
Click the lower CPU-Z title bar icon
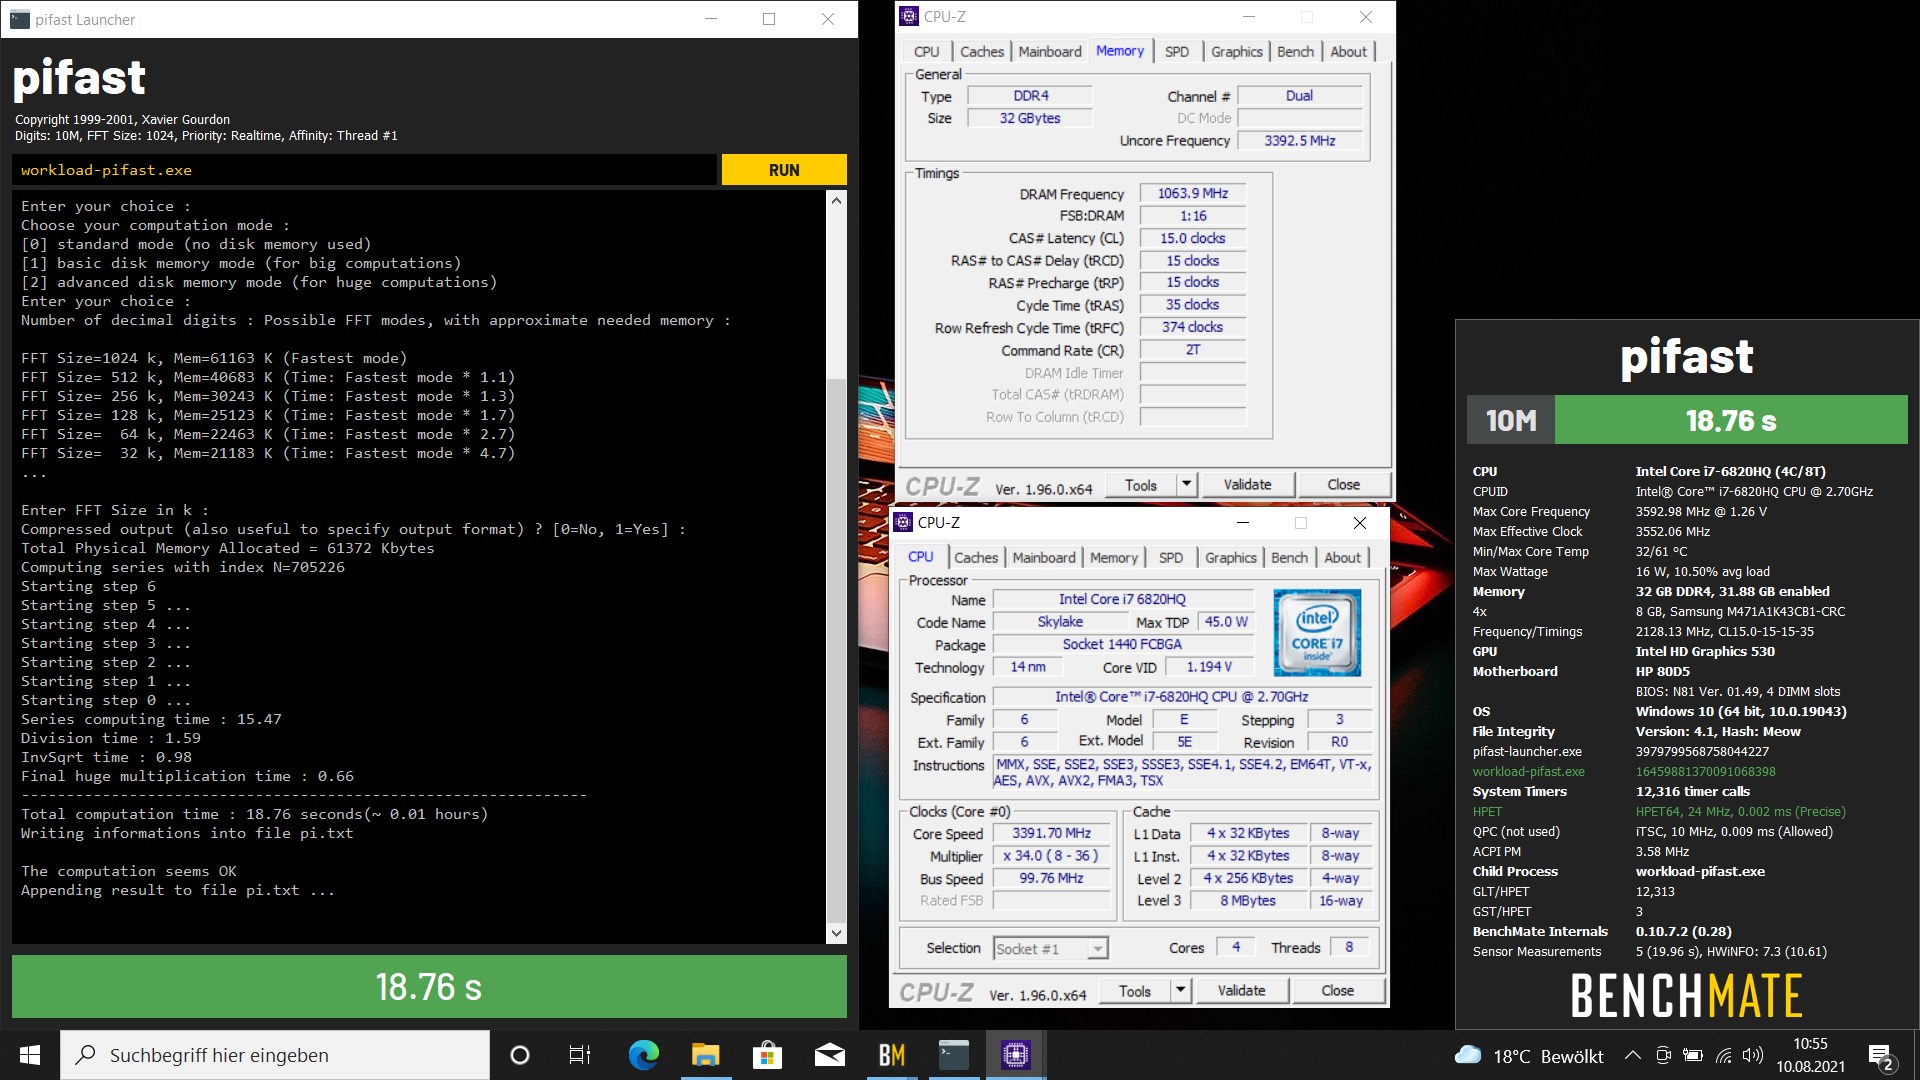[902, 522]
